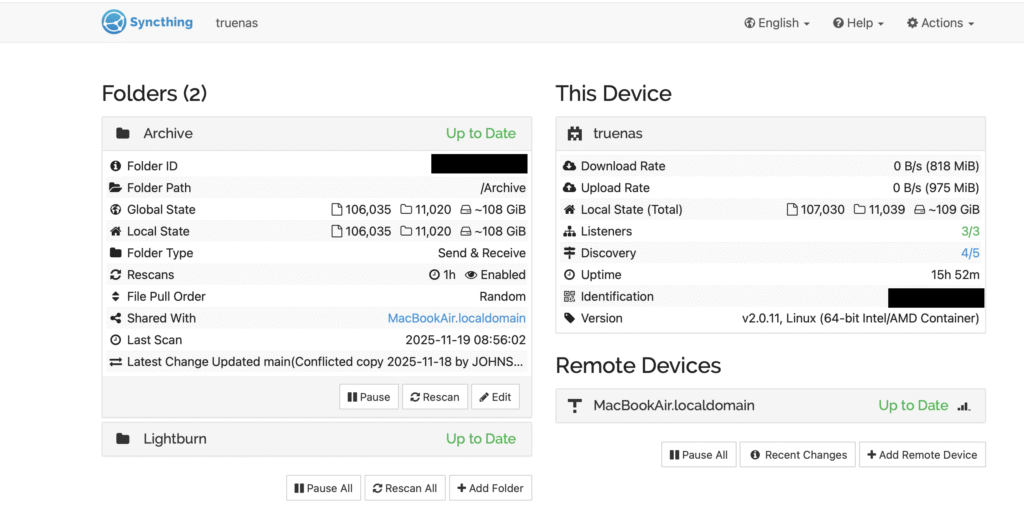Open the MacBookAir.localdomain shared link
The image size is (1024, 520).
456,319
